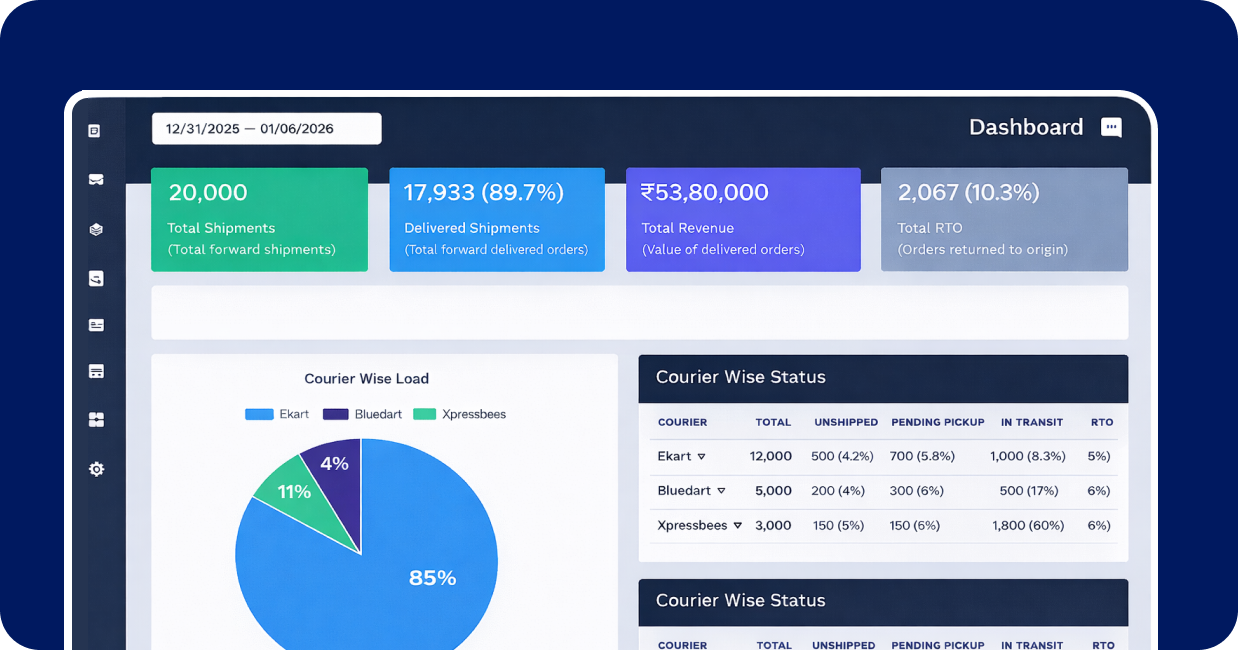Screen dimensions: 1238x650
Task: Click the ID card sidebar icon
Action: click(x=96, y=325)
